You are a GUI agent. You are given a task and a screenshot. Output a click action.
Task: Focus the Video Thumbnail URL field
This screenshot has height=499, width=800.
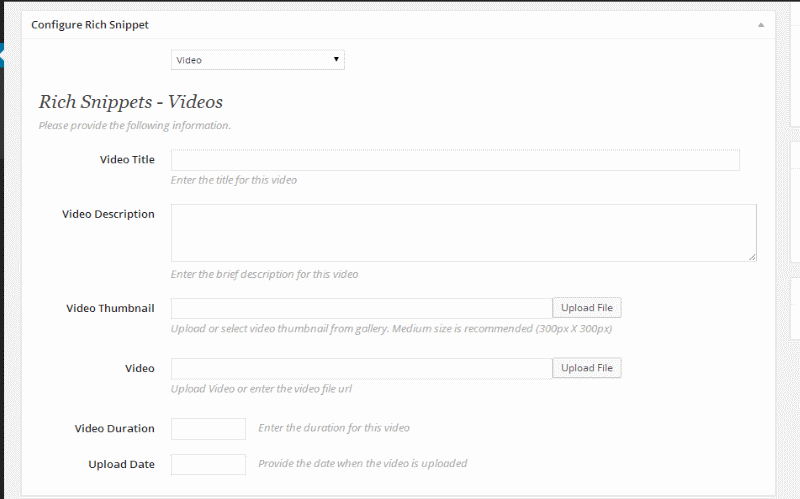click(362, 309)
